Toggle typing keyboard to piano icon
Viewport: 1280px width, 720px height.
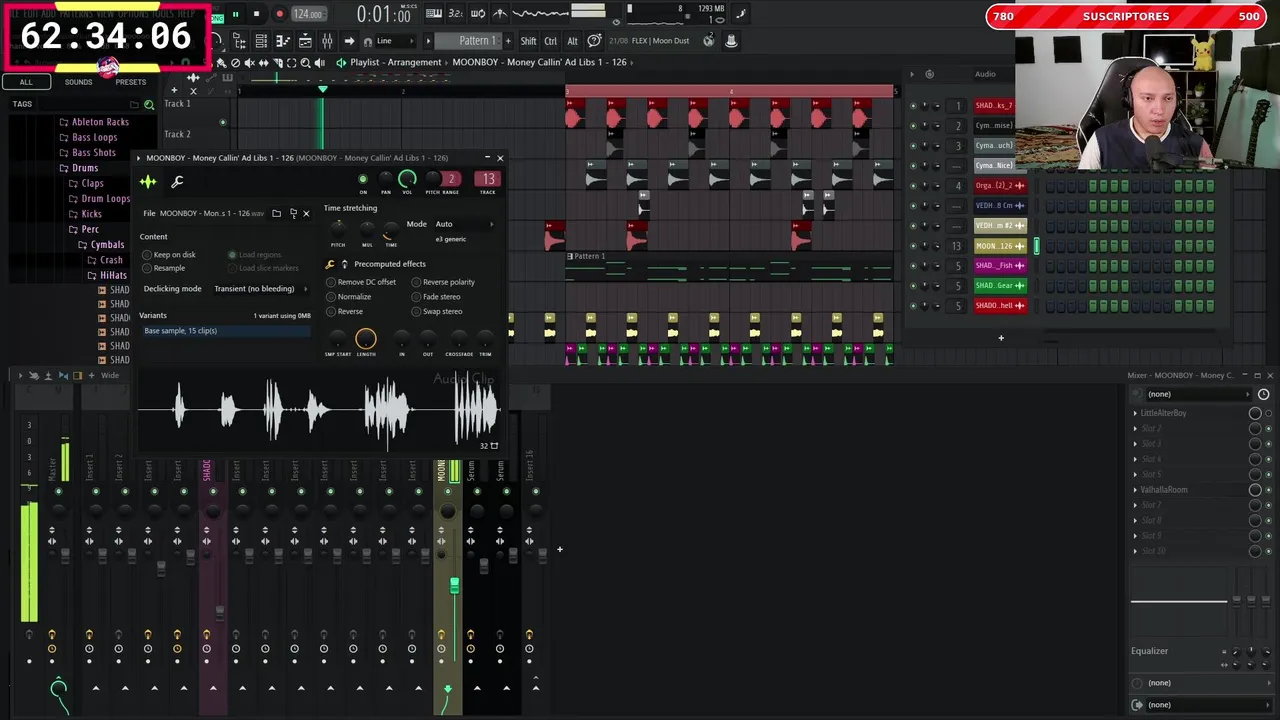tap(434, 14)
